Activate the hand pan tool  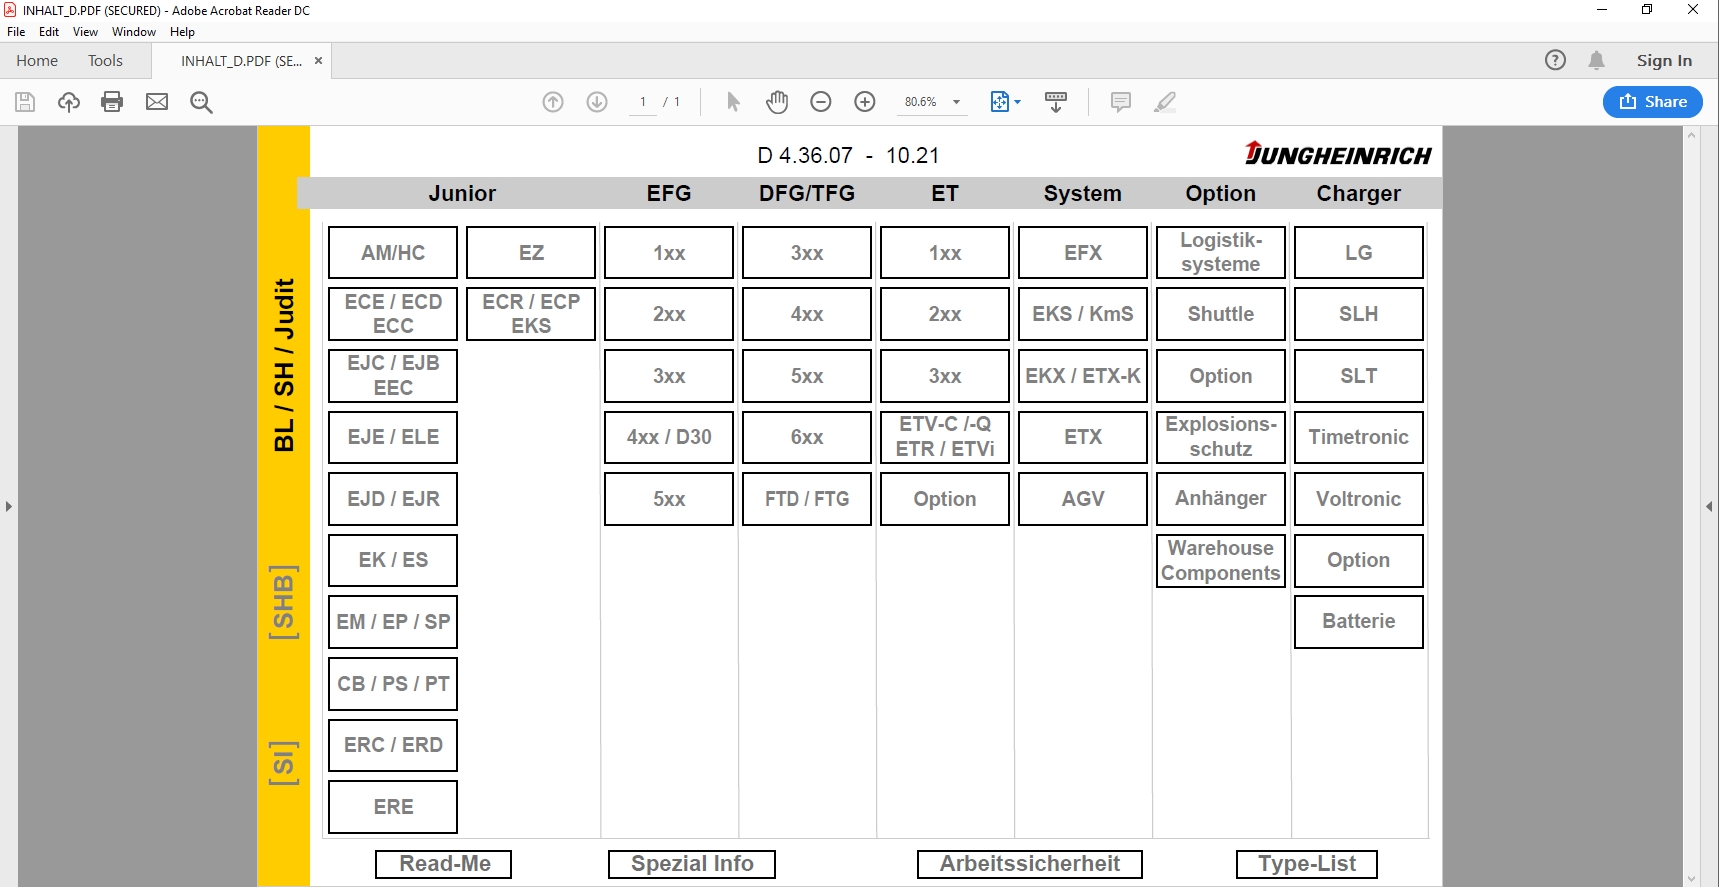coord(777,102)
